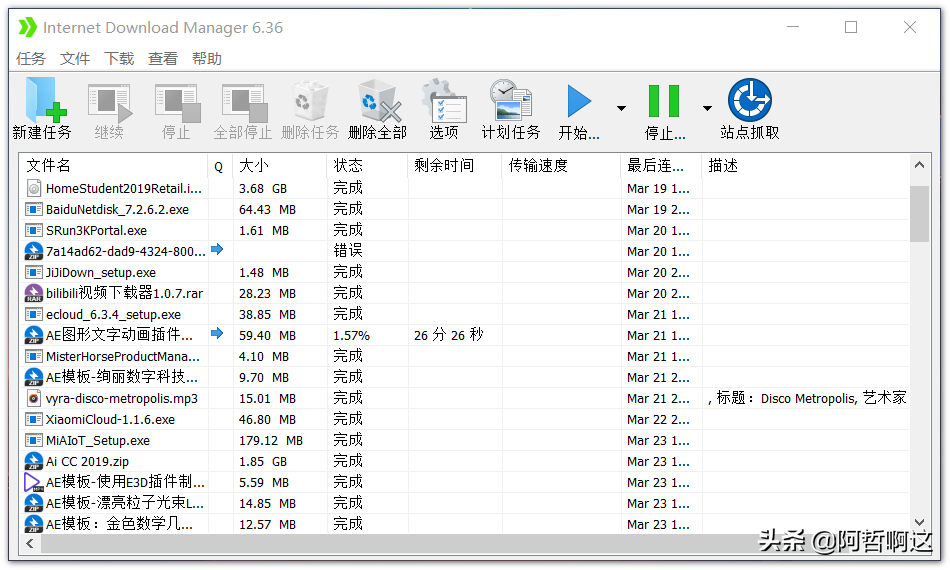
Task: Click the vertical scrollbar up arrow
Action: [x=920, y=165]
